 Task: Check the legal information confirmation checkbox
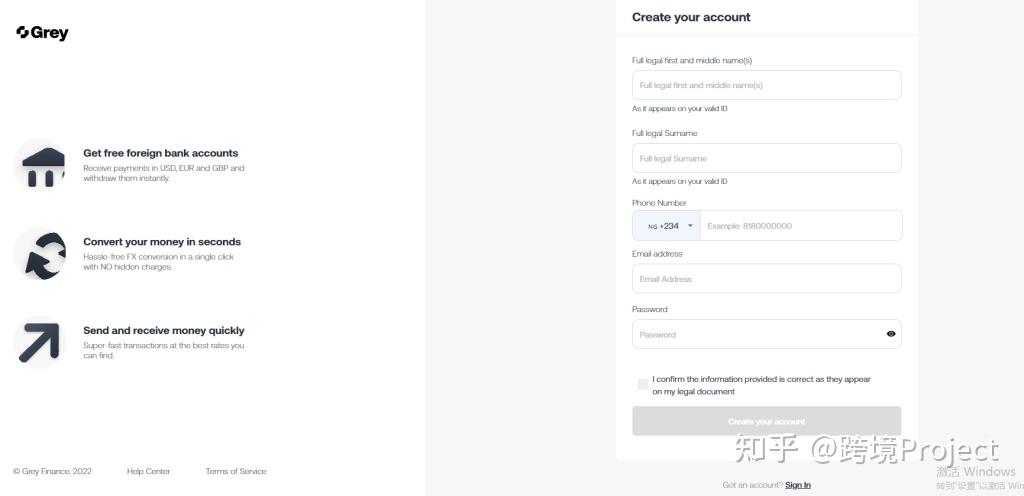pyautogui.click(x=642, y=384)
